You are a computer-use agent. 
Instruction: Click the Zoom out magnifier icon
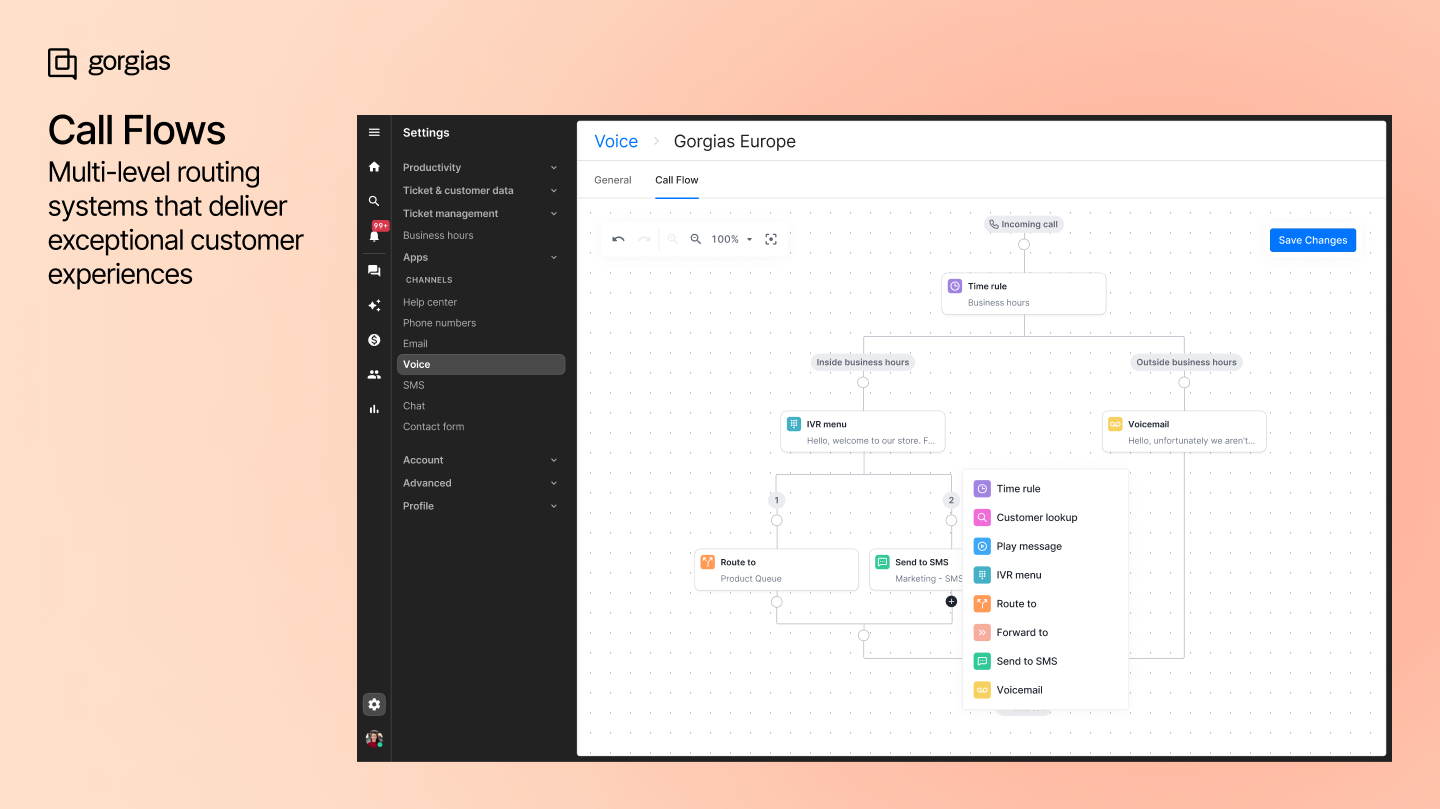[x=697, y=239]
